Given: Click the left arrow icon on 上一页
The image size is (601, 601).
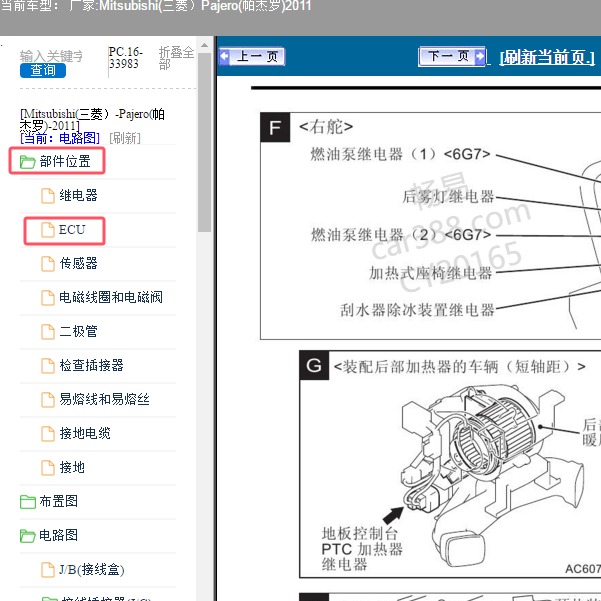Looking at the screenshot, I should [225, 57].
